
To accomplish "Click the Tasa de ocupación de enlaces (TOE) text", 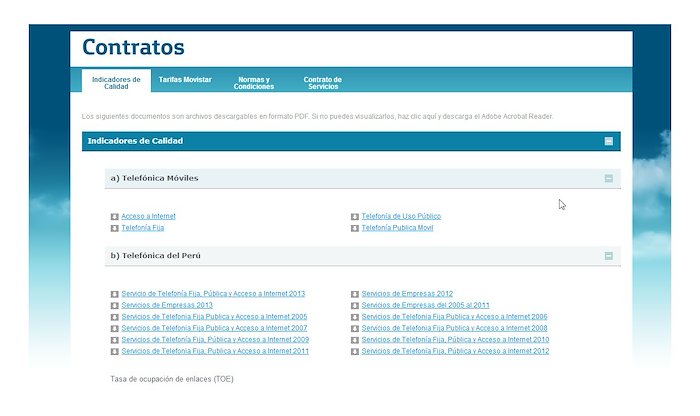I will click(172, 379).
